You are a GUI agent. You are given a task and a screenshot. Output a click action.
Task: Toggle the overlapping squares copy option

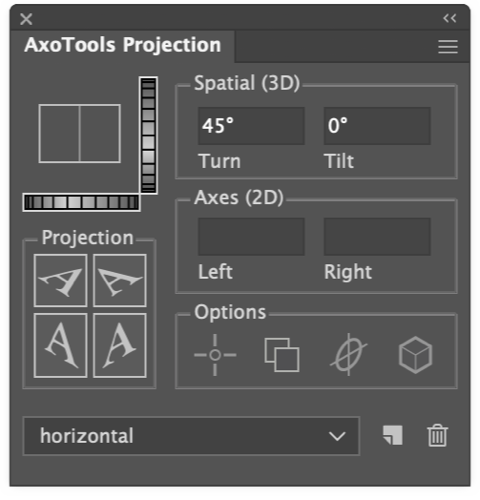pos(282,355)
